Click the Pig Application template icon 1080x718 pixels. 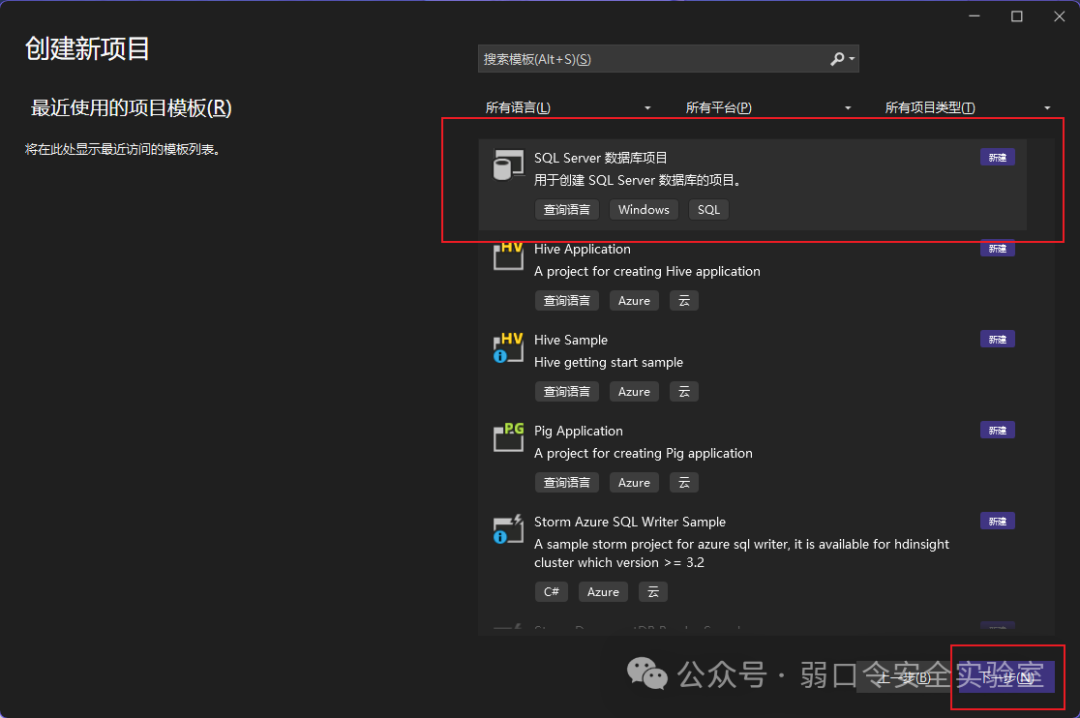(508, 438)
